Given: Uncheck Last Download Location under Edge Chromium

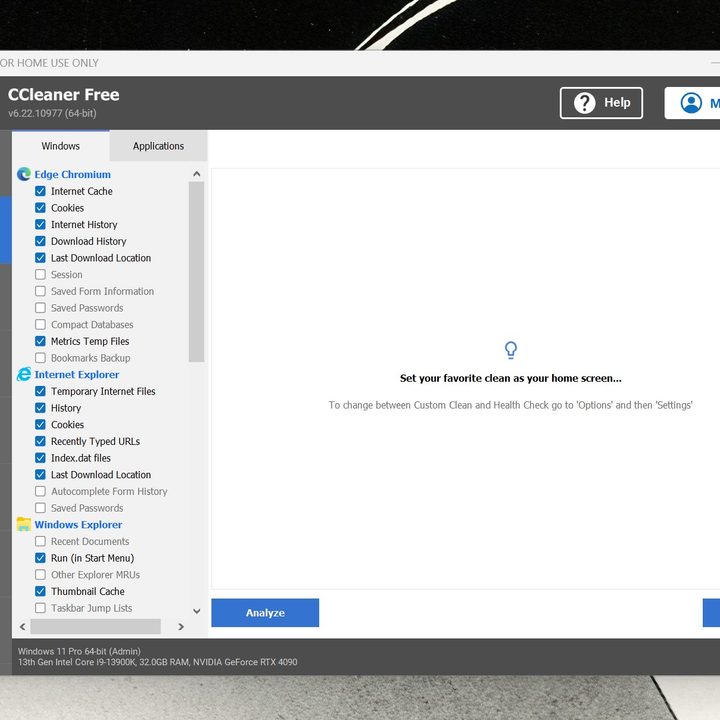Looking at the screenshot, I should [40, 258].
